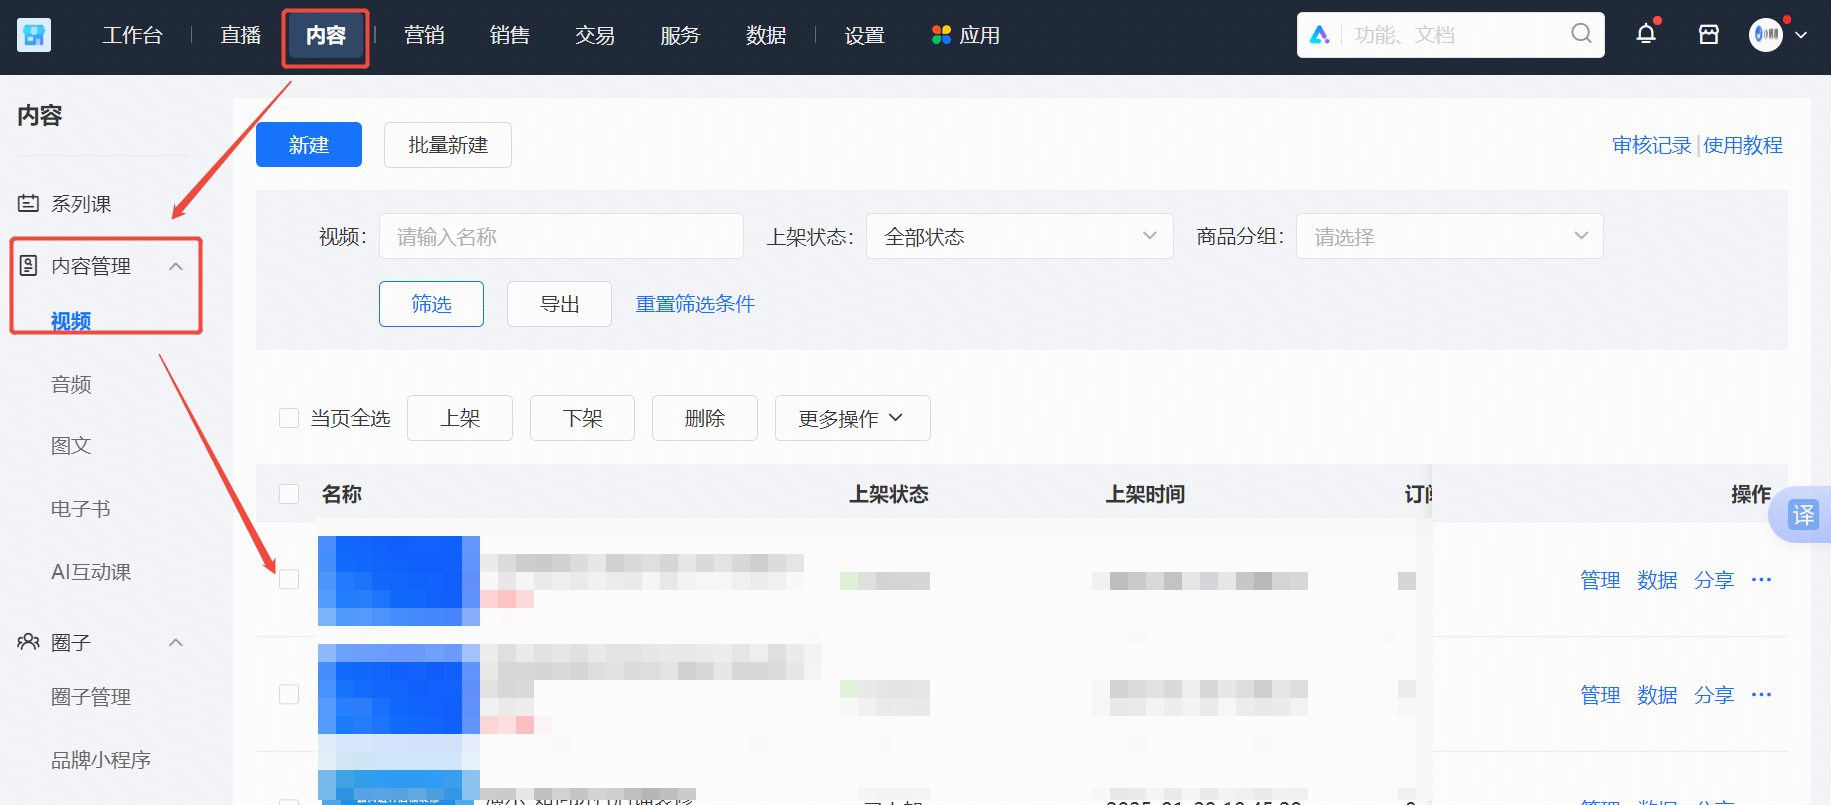
Task: Click the 上架 bulk button
Action: [460, 418]
